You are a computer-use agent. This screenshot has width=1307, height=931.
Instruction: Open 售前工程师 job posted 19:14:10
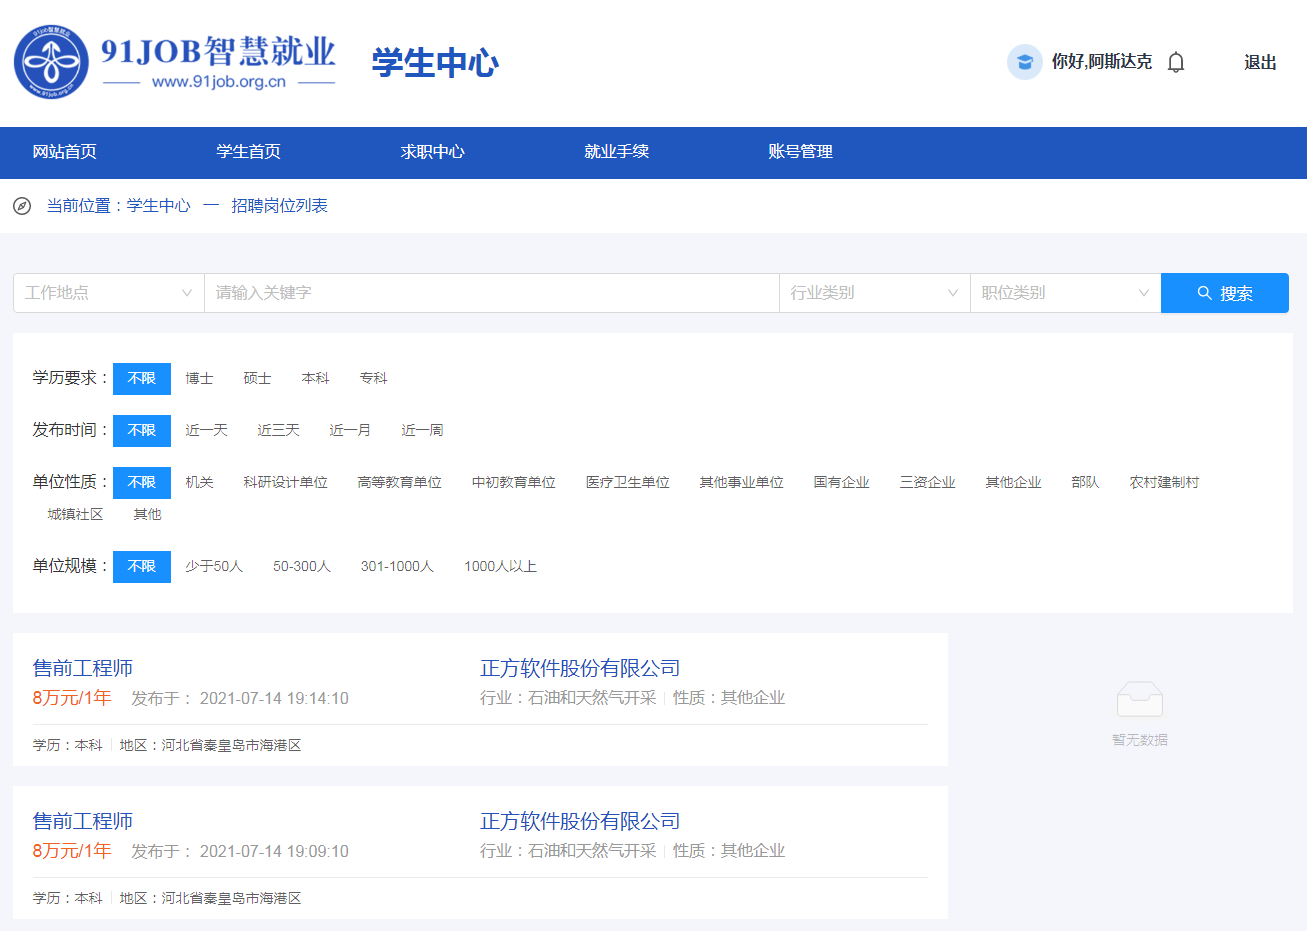(x=82, y=668)
